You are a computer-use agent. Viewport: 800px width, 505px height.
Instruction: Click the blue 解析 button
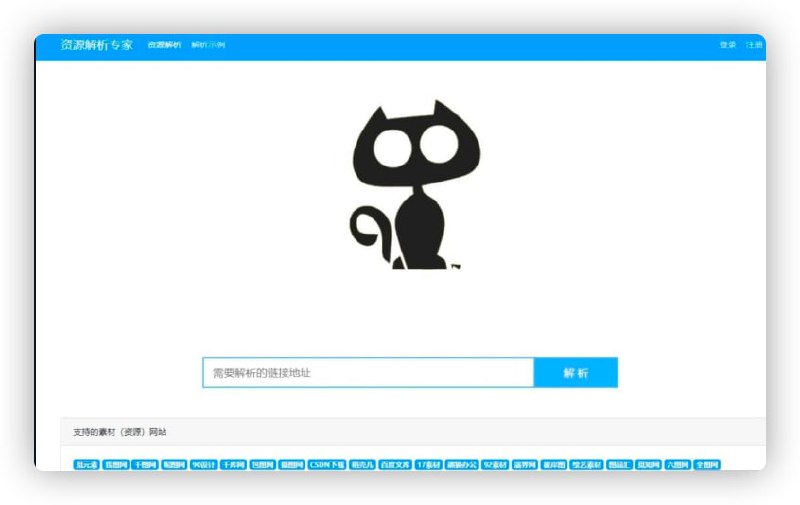(576, 372)
